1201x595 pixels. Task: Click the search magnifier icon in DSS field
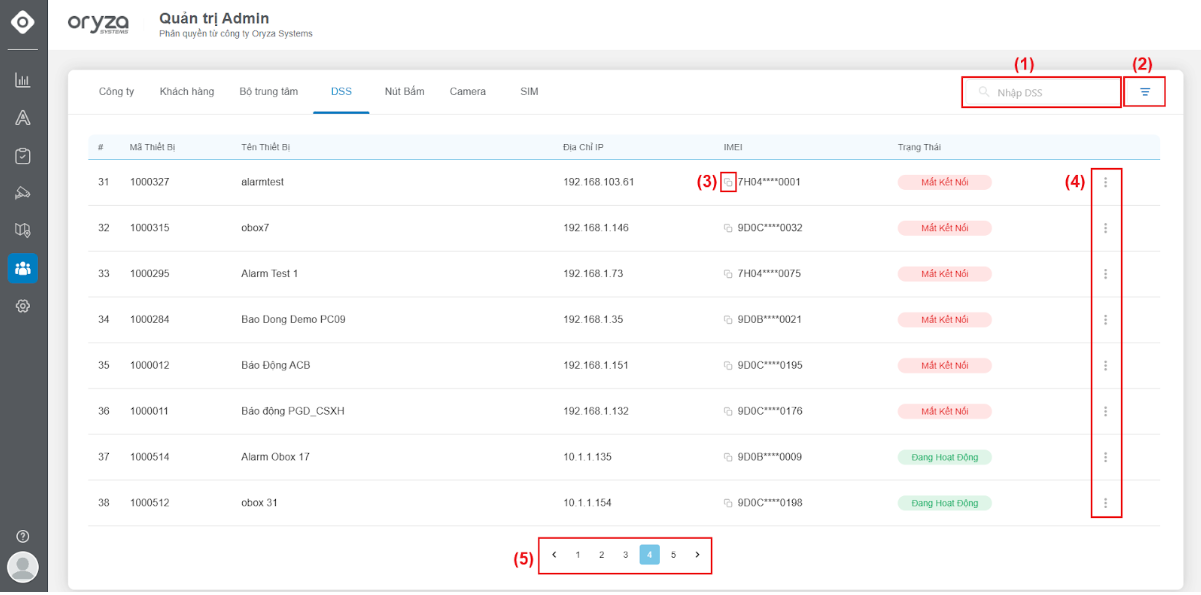click(x=984, y=92)
